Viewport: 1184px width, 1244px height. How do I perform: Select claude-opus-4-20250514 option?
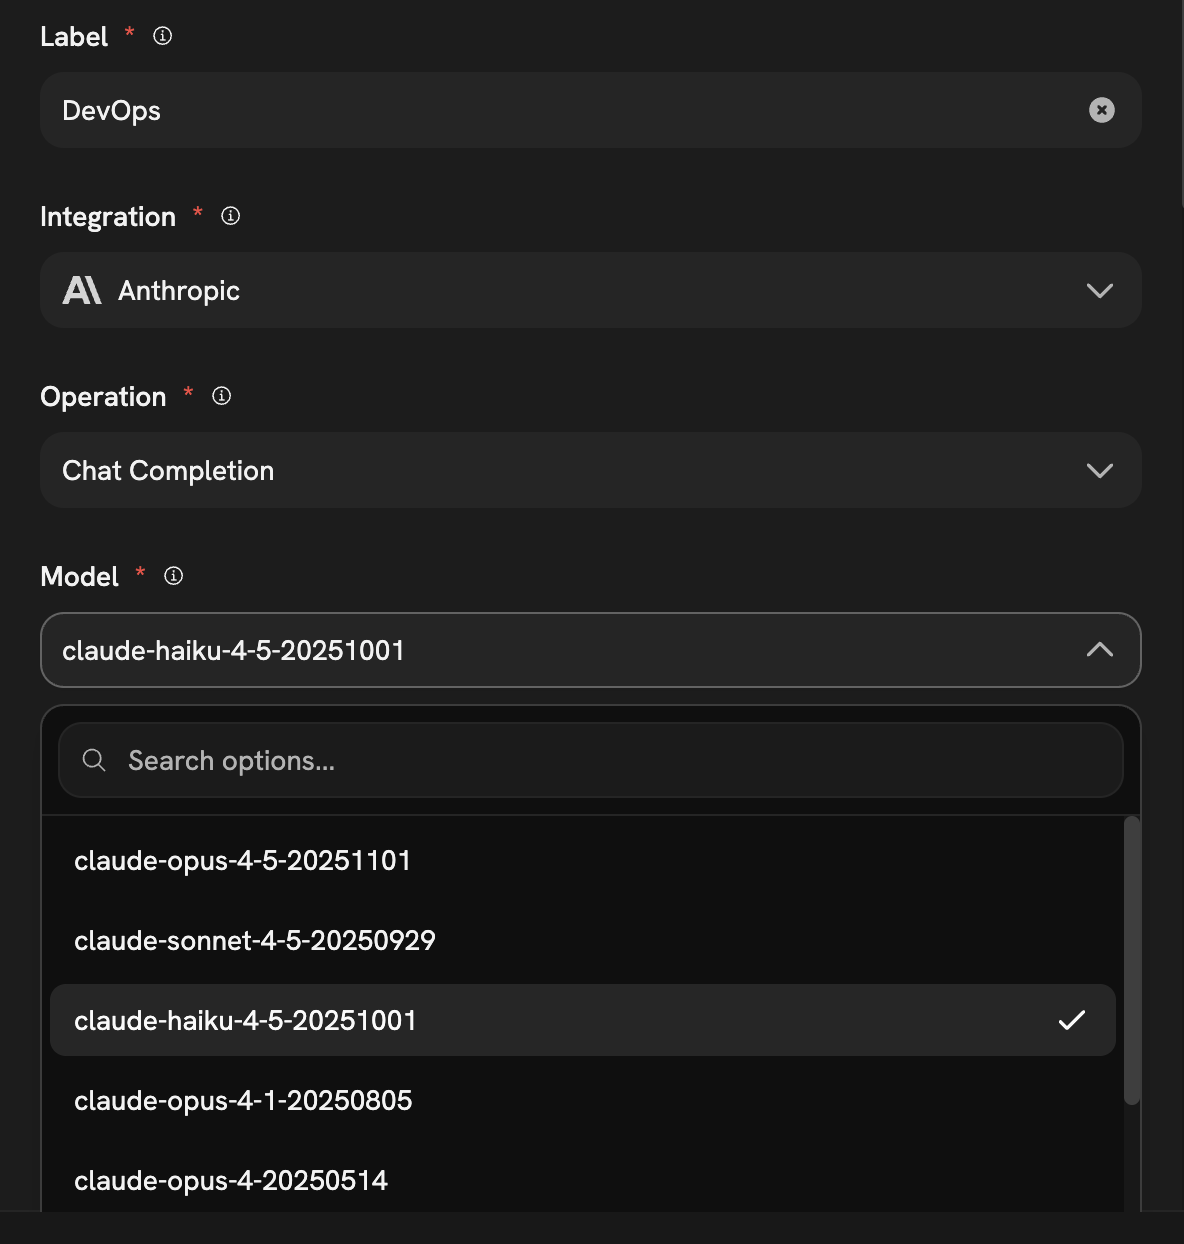(230, 1180)
